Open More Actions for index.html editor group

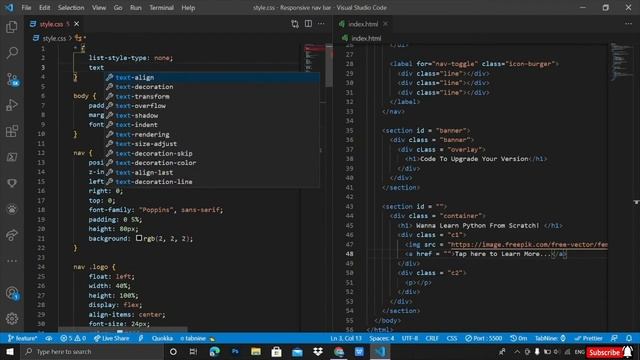point(628,24)
